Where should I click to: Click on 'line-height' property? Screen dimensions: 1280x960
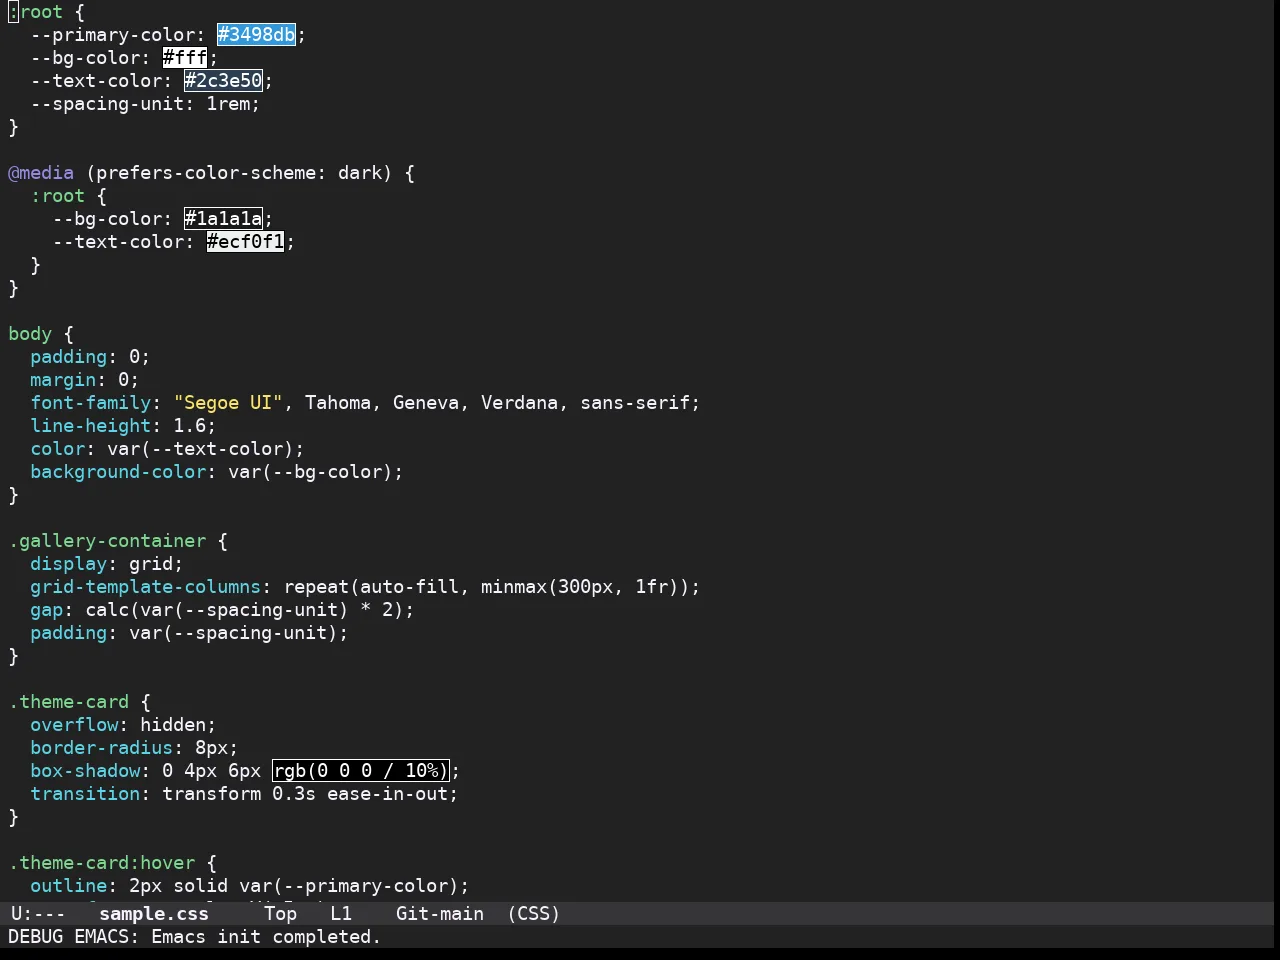pos(91,426)
